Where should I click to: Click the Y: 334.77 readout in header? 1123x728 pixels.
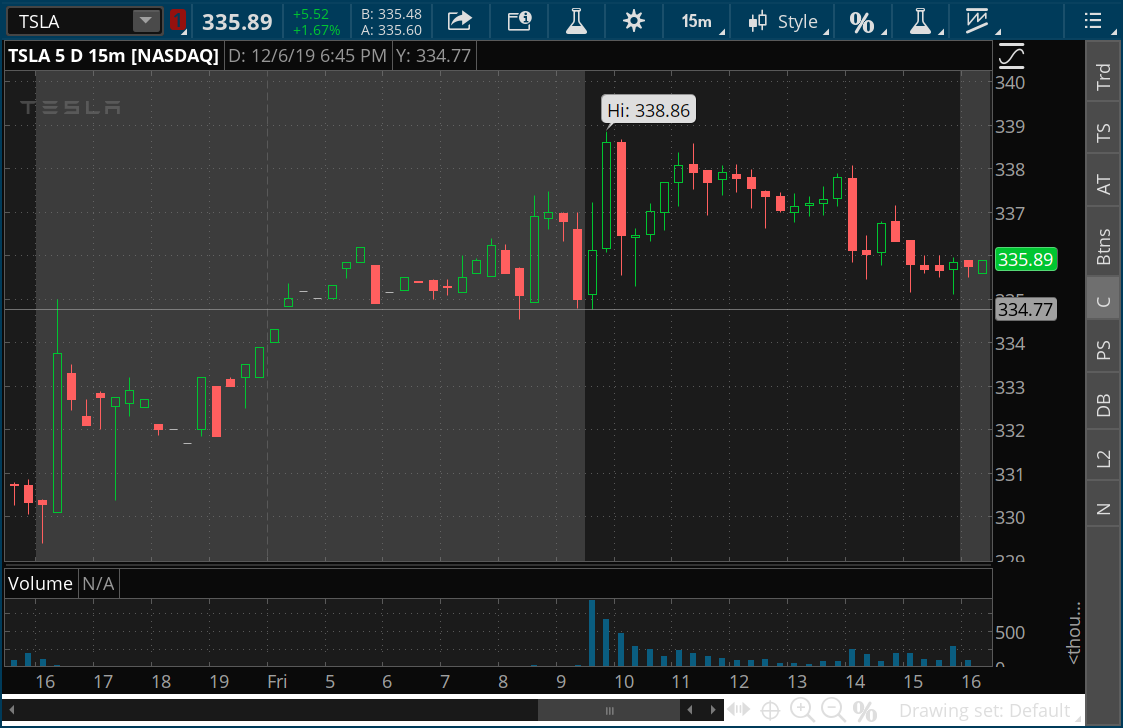[433, 56]
